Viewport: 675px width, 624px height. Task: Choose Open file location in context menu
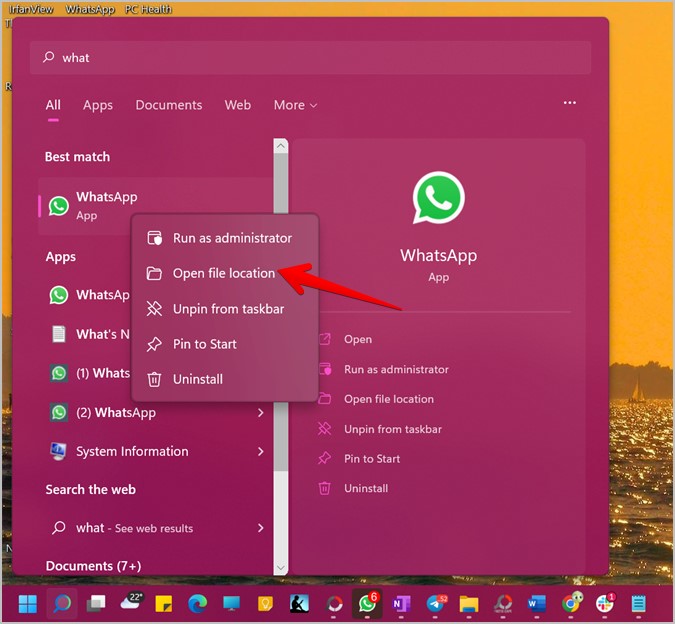click(x=225, y=273)
